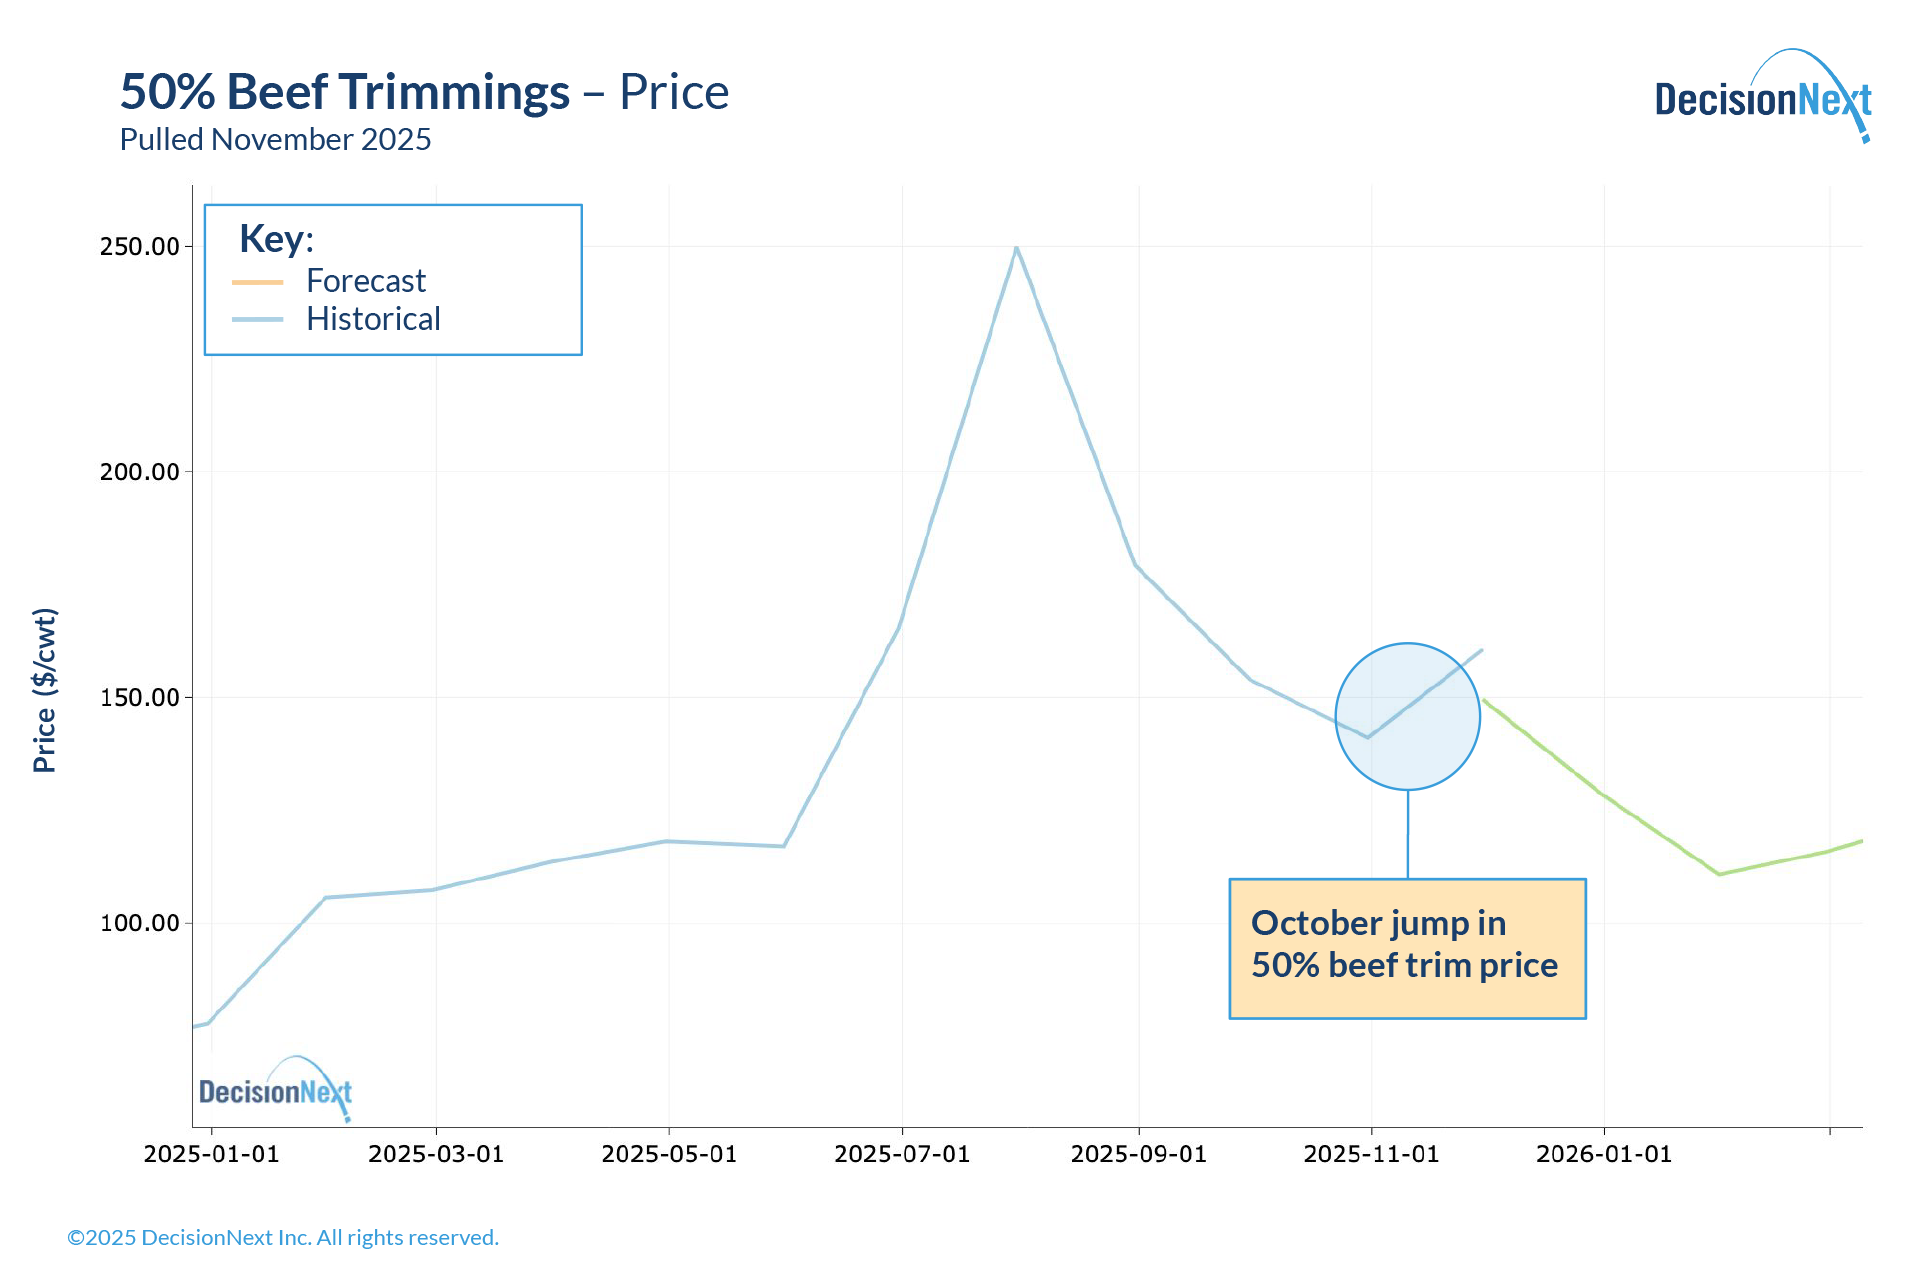1920x1280 pixels.
Task: Click the Historical legend label
Action: [x=373, y=319]
